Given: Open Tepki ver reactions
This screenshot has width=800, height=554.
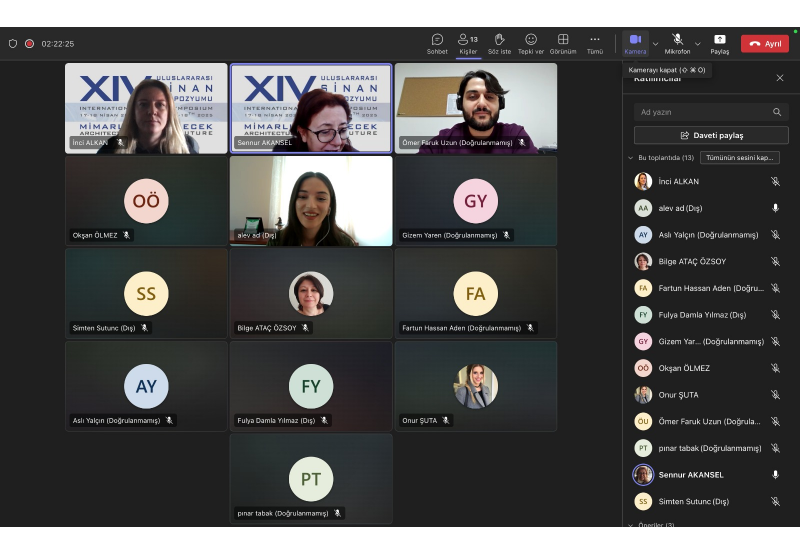Looking at the screenshot, I should tap(531, 44).
